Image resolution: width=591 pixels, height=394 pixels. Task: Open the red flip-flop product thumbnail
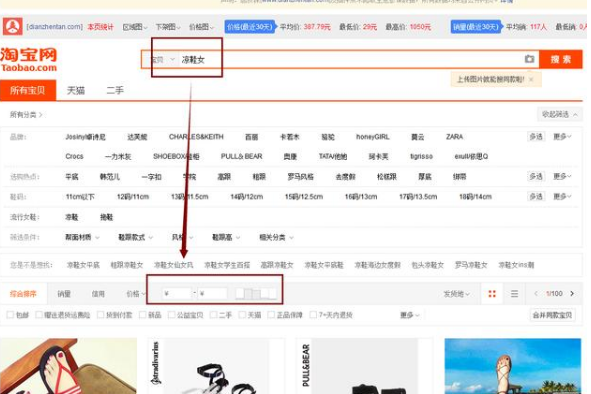pyautogui.click(x=69, y=366)
